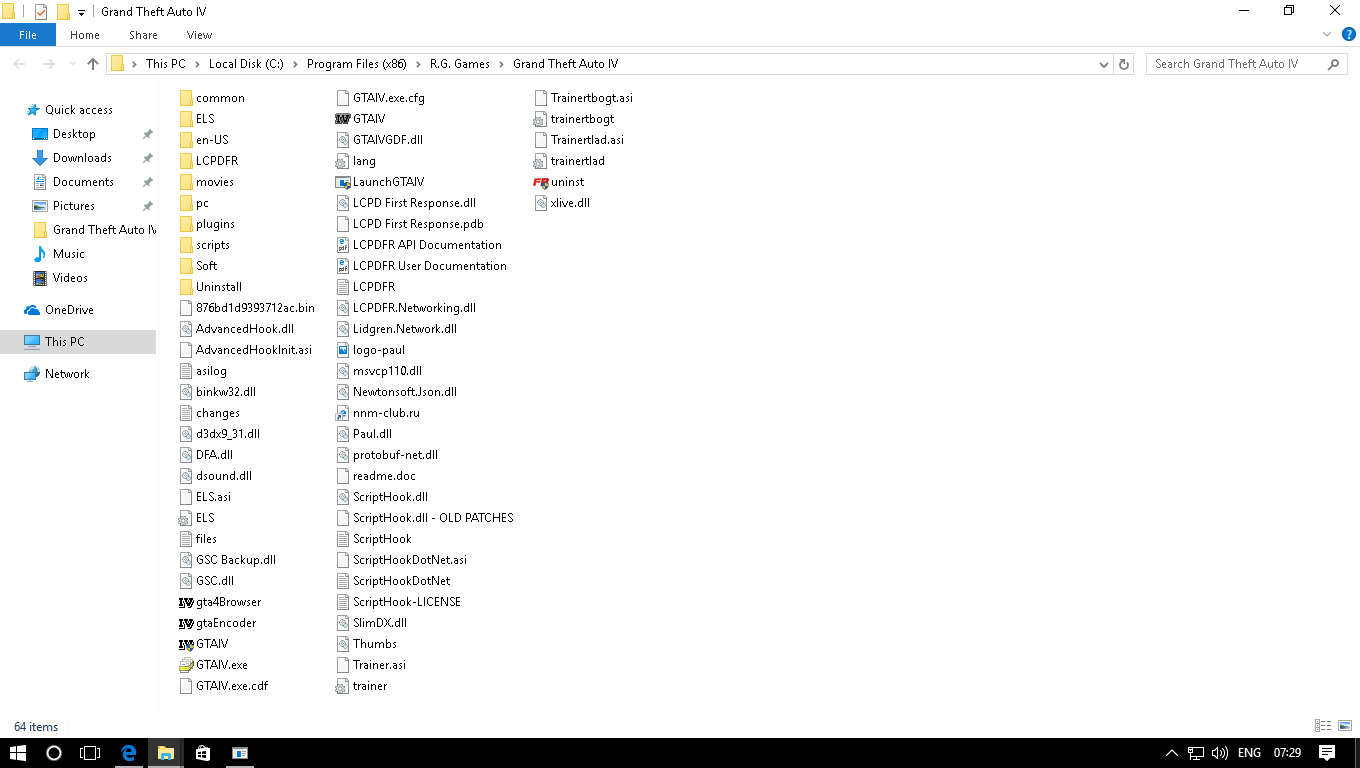The width and height of the screenshot is (1360, 768).
Task: Select the gta4Browser application icon
Action: click(185, 602)
